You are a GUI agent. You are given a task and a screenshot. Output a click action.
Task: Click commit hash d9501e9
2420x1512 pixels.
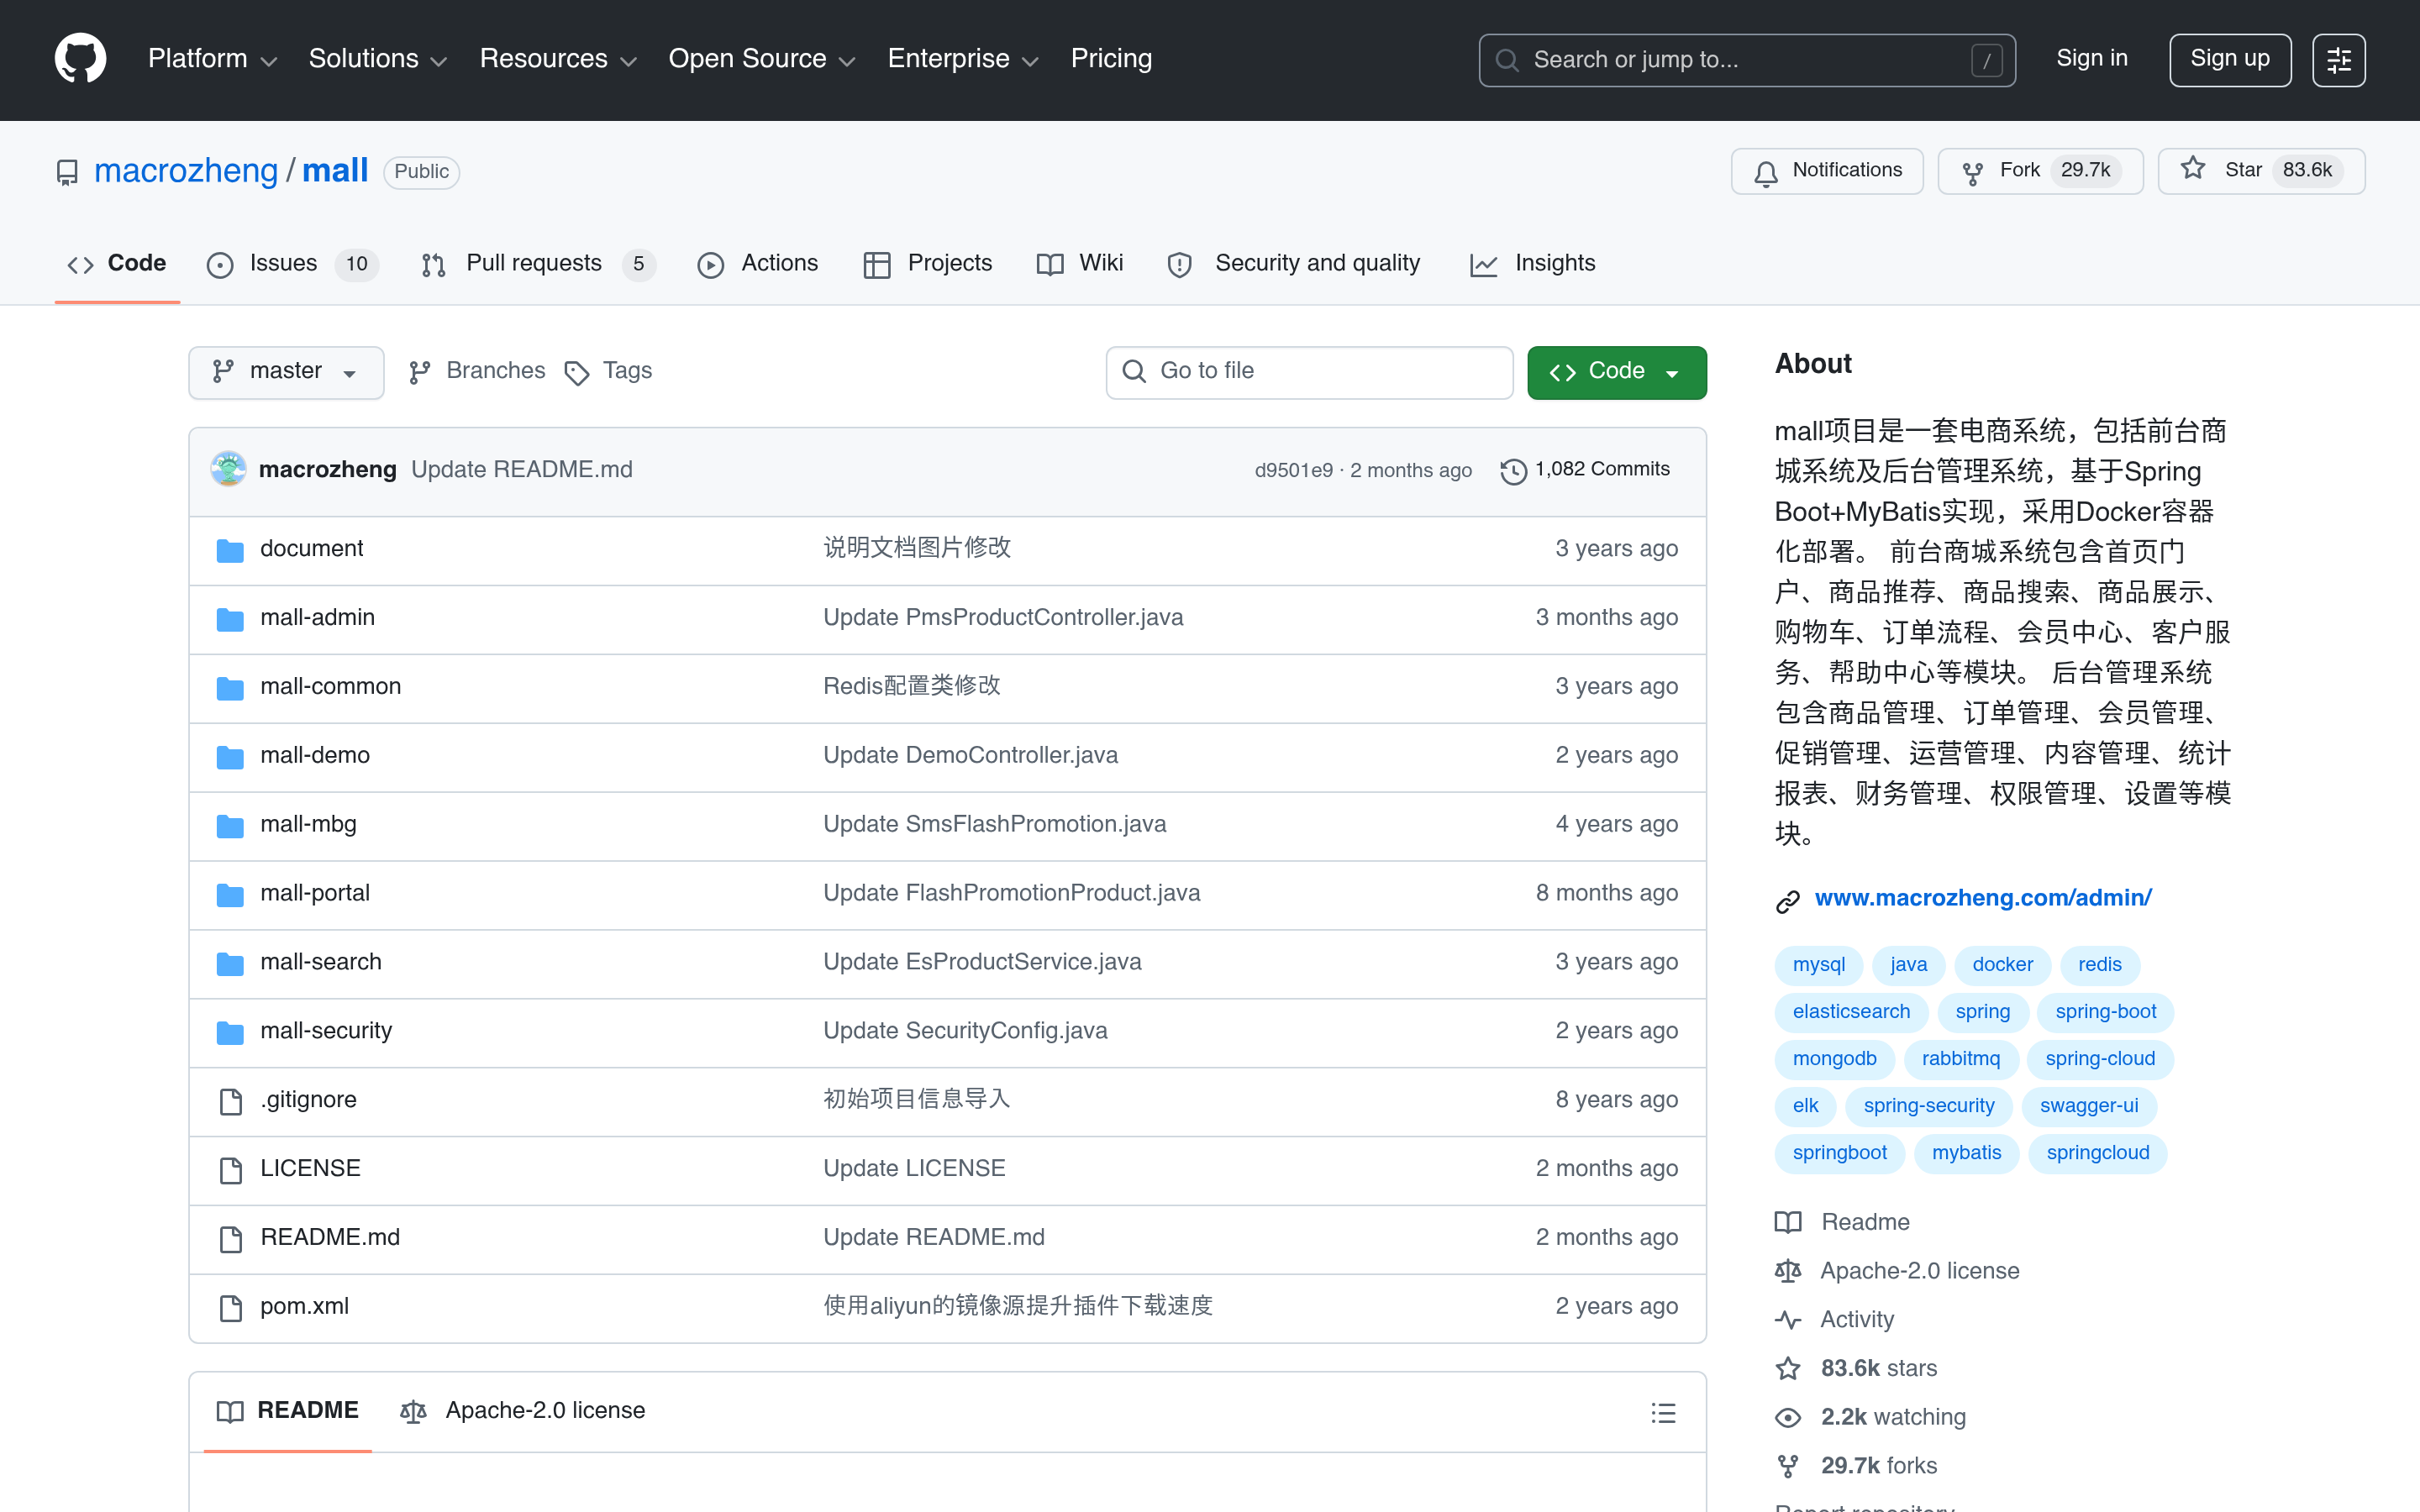point(1293,471)
